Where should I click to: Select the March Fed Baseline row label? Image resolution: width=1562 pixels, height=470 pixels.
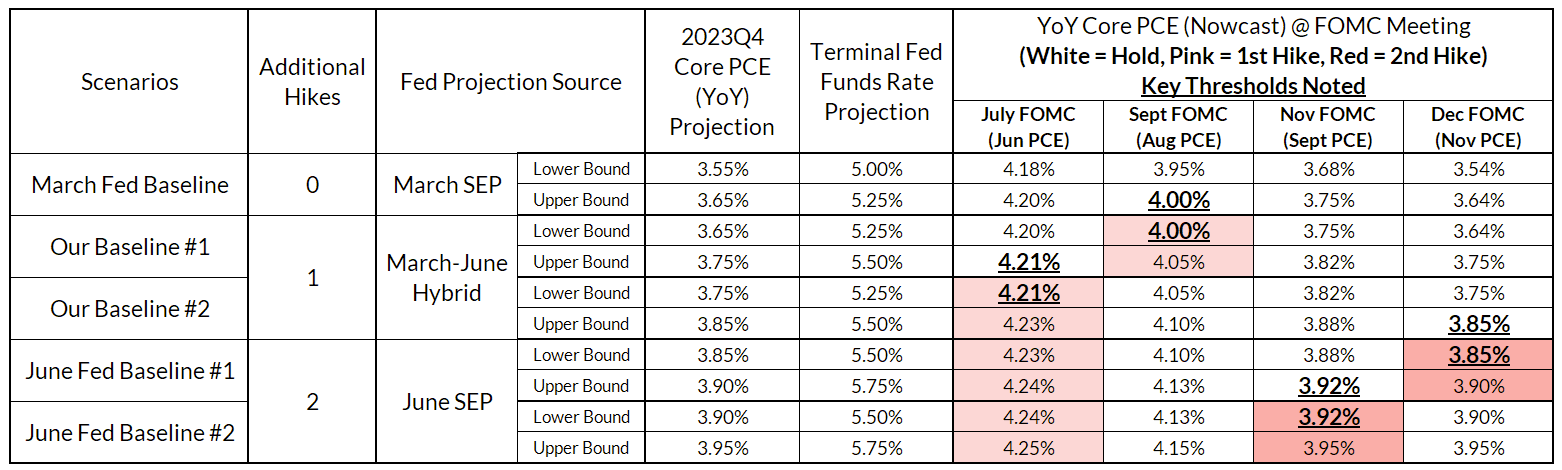[130, 185]
